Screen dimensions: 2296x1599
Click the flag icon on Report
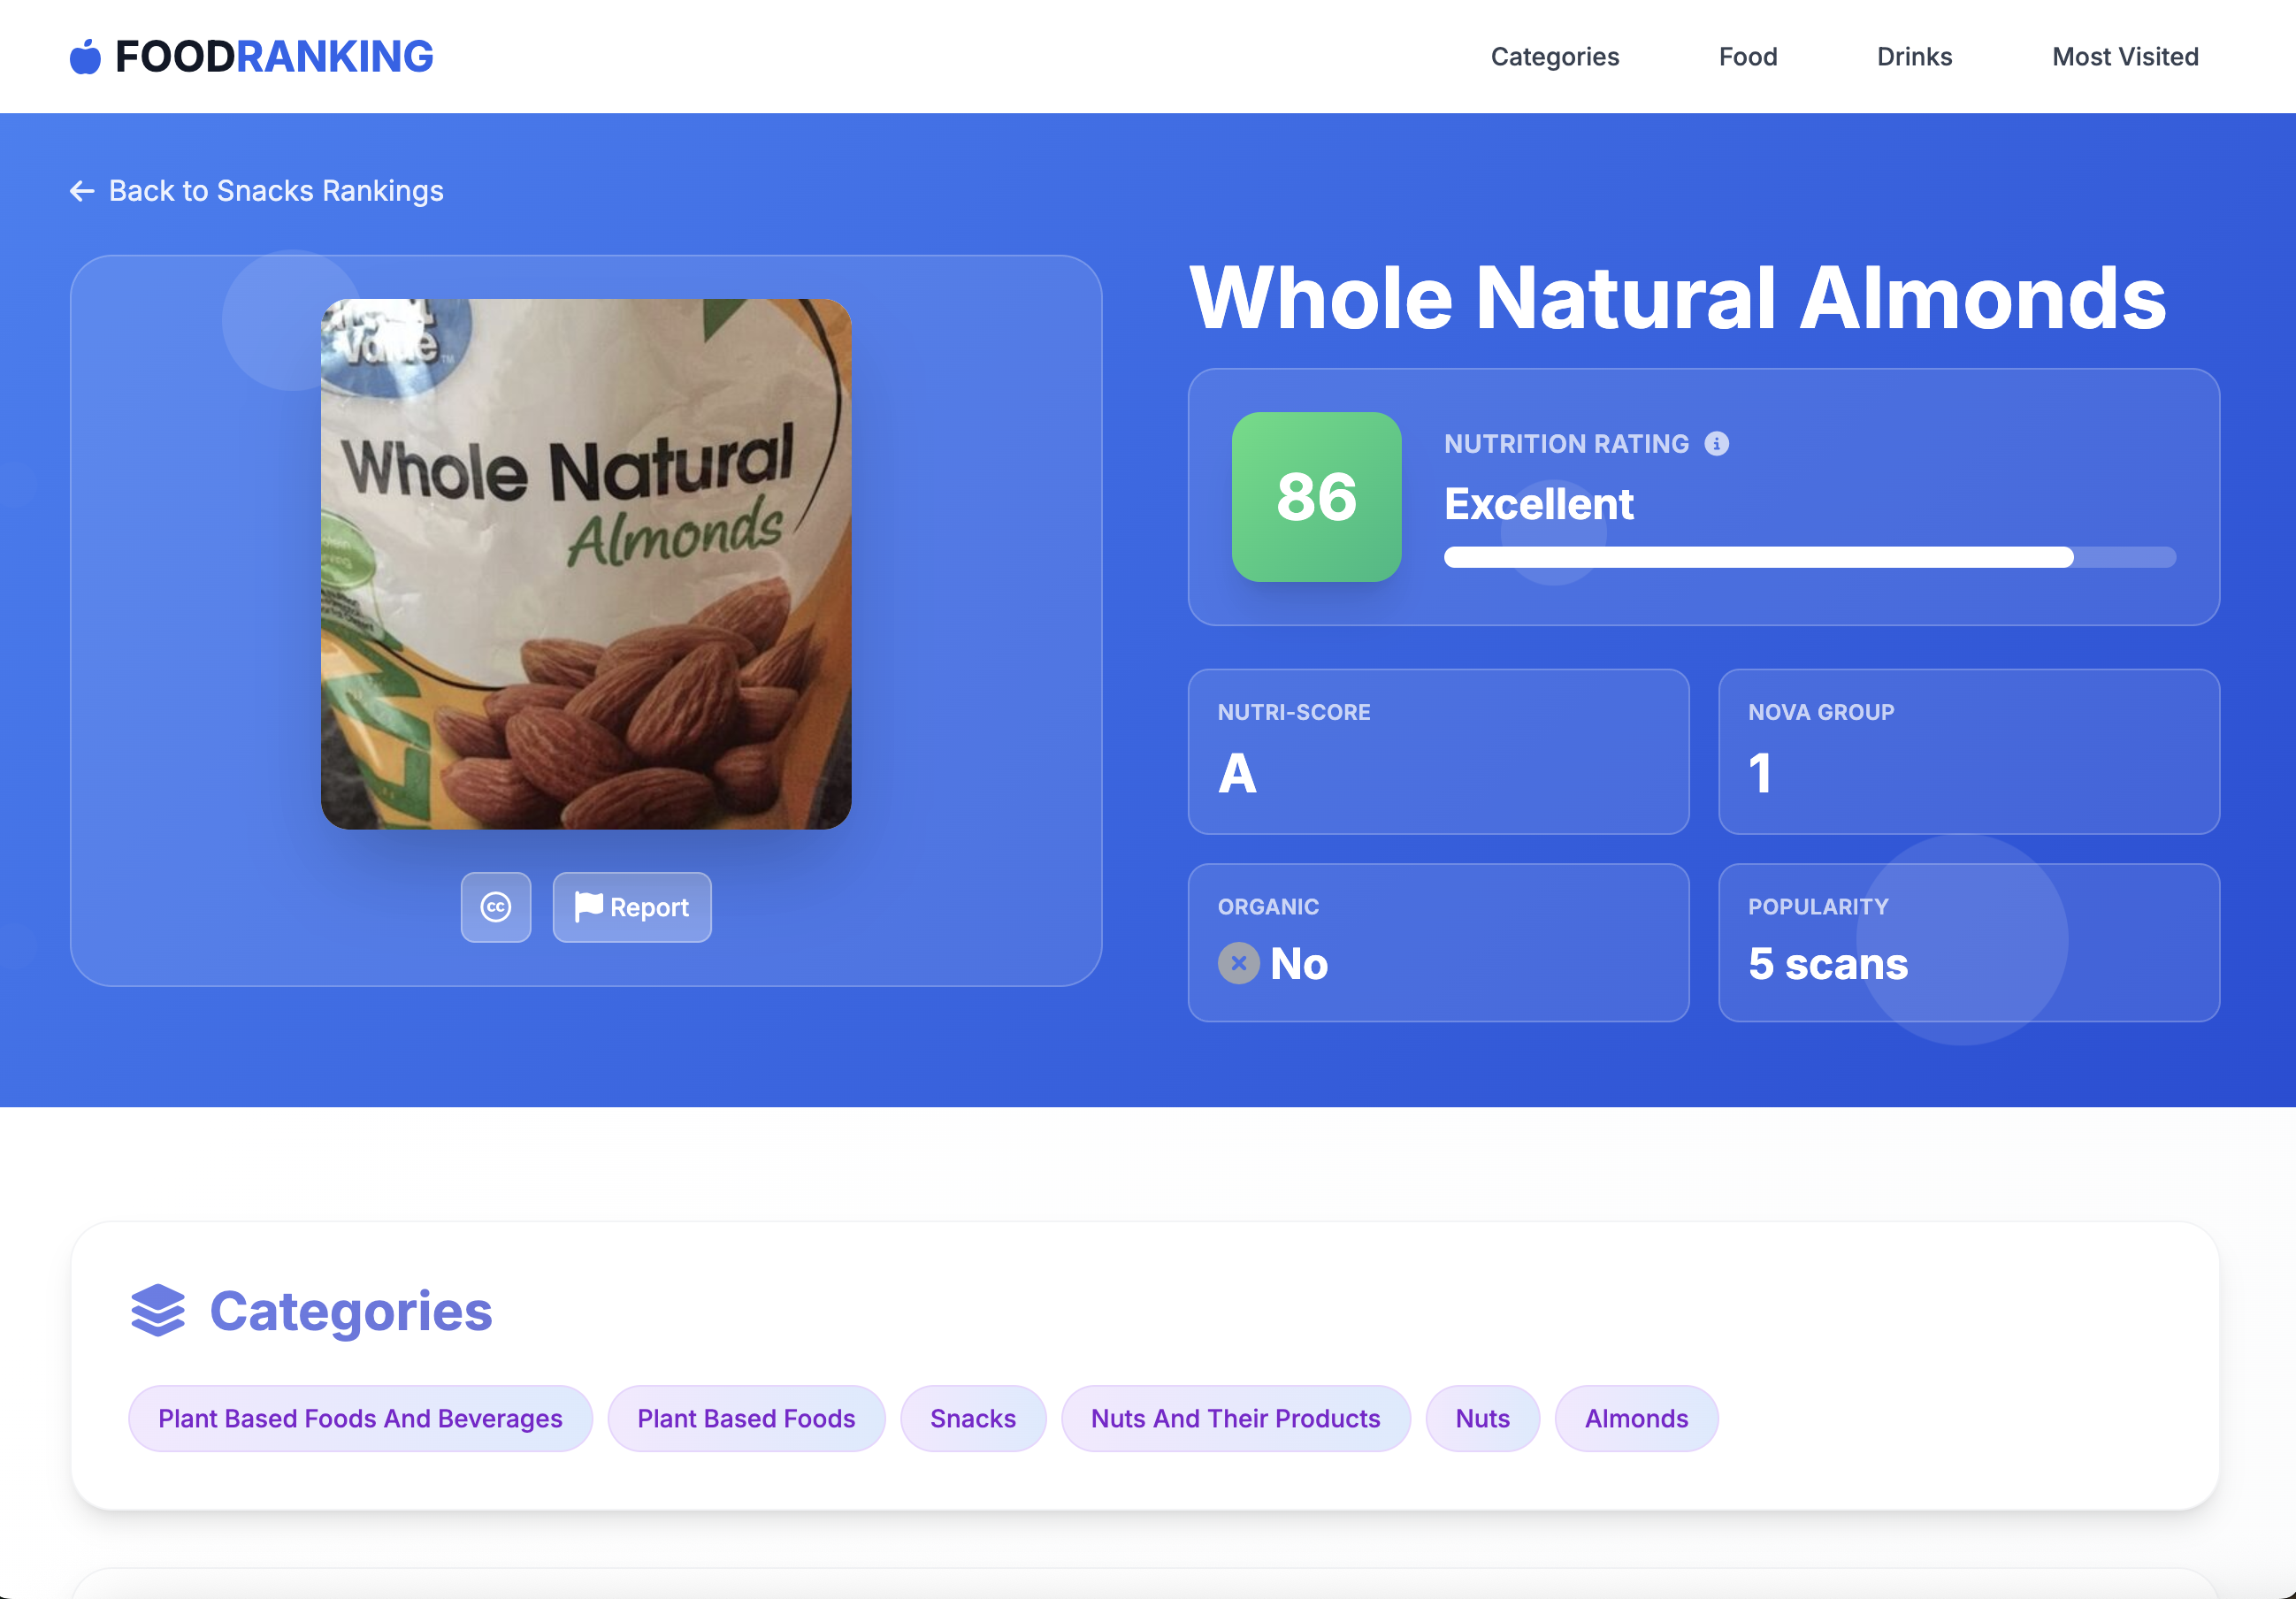click(x=588, y=906)
